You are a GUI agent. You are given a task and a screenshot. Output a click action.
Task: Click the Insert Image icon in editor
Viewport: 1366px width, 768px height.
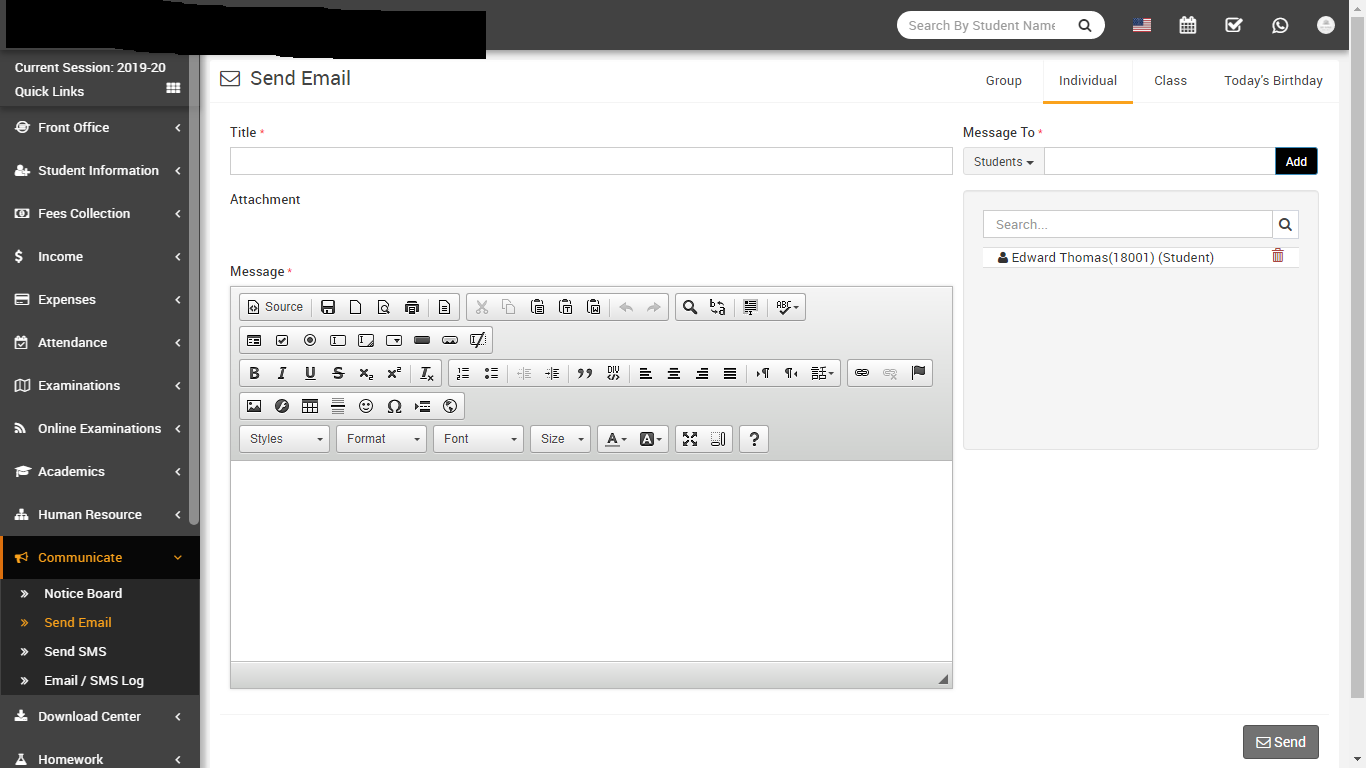(x=254, y=406)
